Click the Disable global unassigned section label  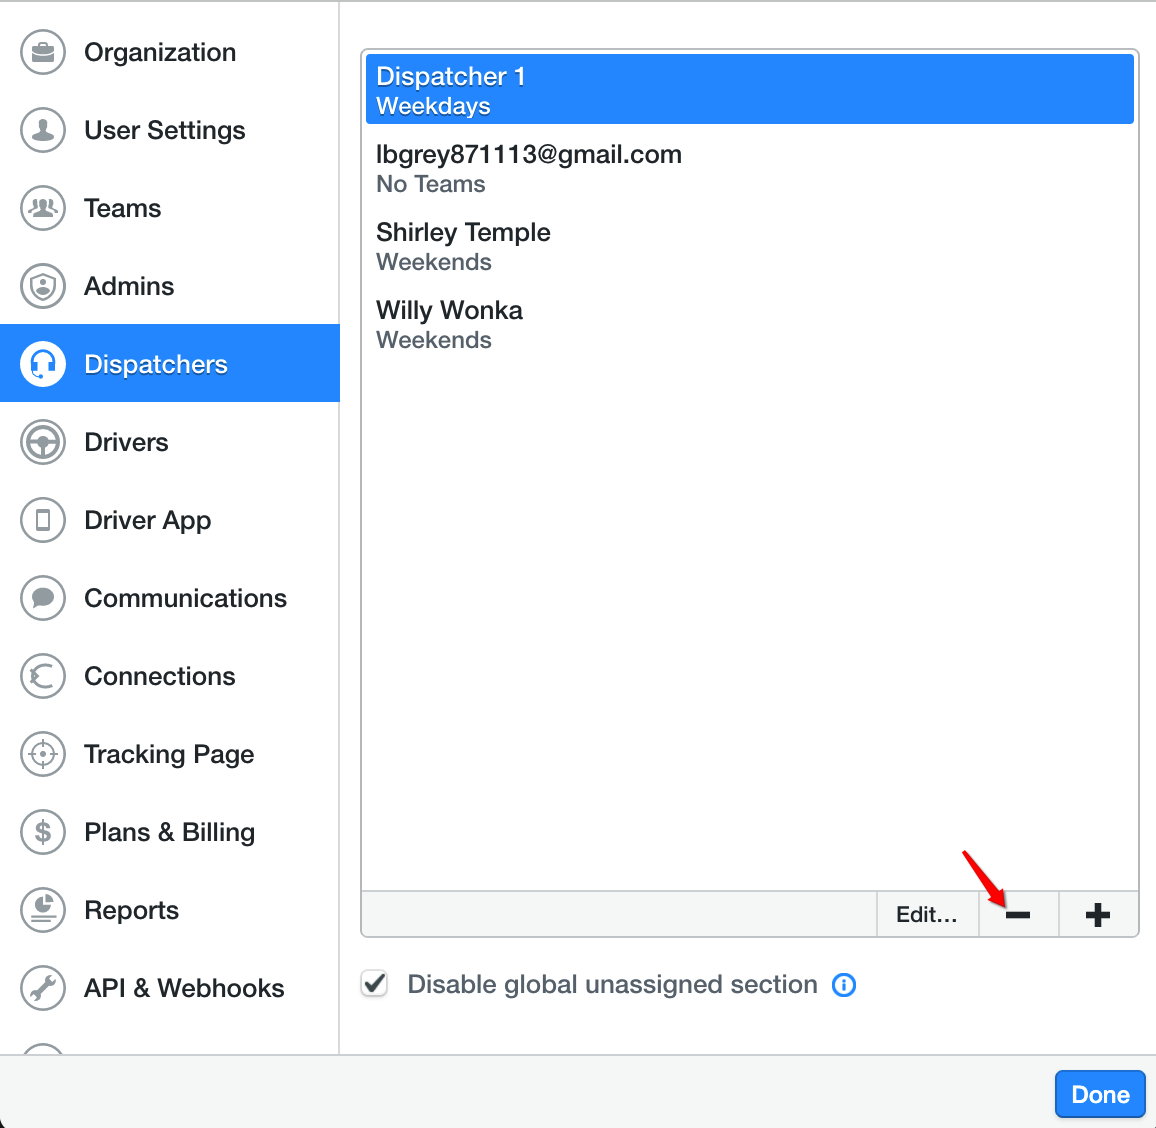tap(612, 985)
